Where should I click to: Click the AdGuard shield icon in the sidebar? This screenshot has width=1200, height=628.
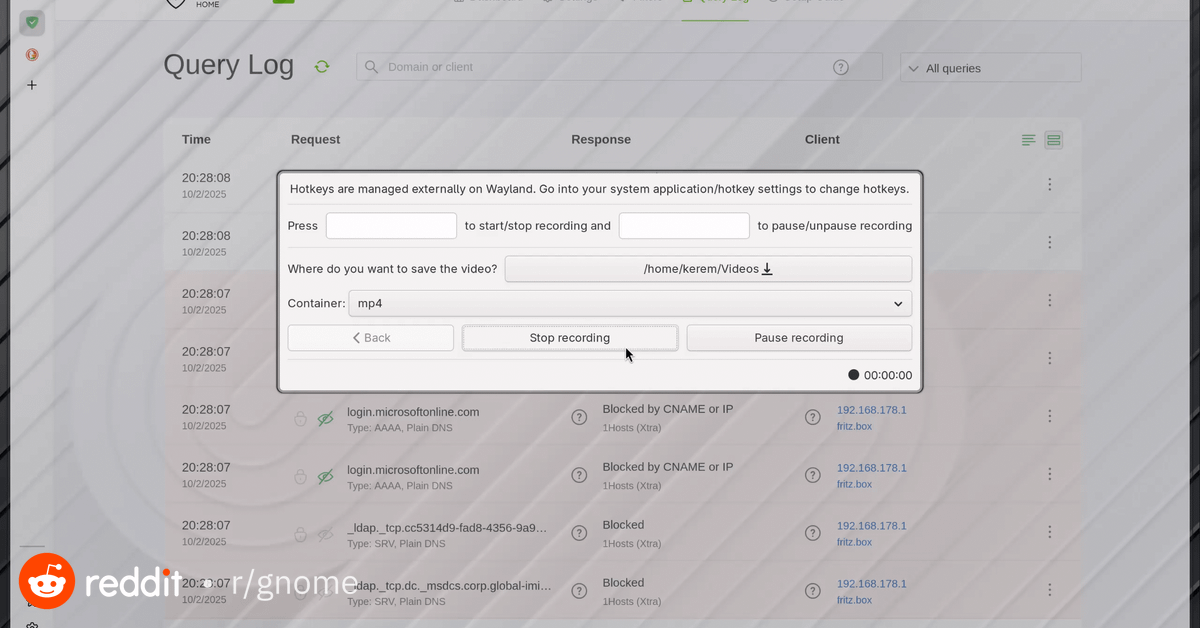[x=32, y=22]
